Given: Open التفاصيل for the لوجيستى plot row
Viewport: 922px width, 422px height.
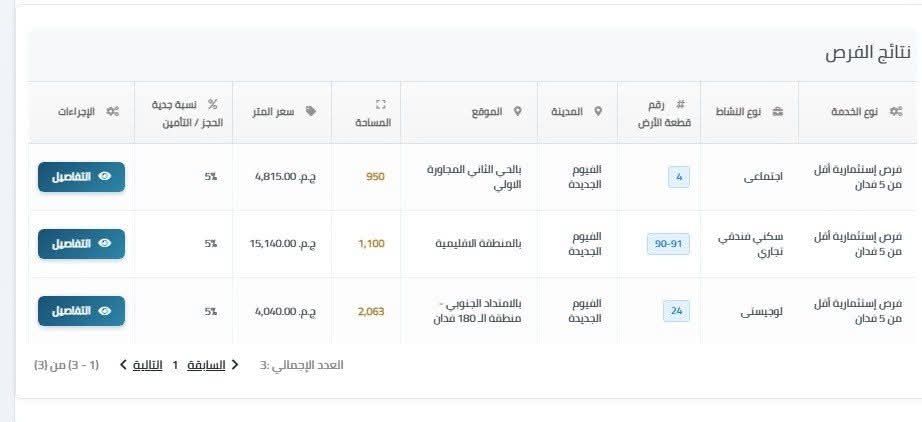Looking at the screenshot, I should 82,311.
